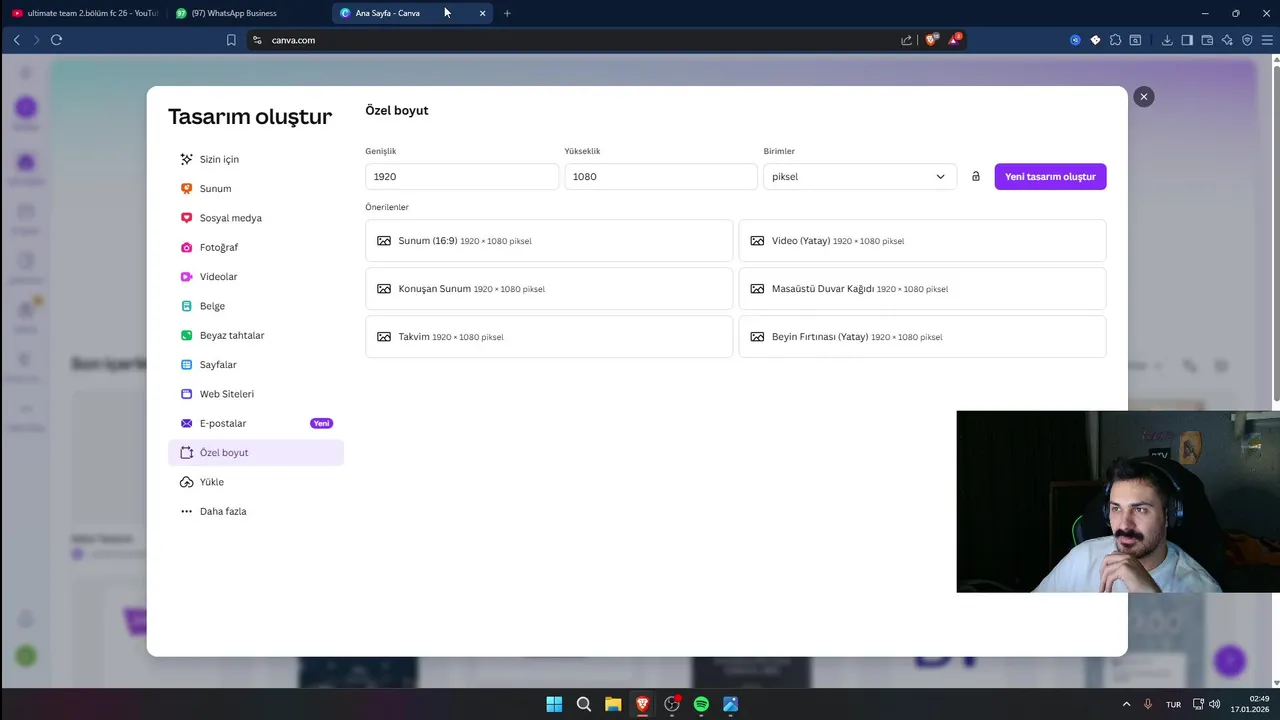
Task: Switch to the YouTube browser tab
Action: [x=84, y=13]
